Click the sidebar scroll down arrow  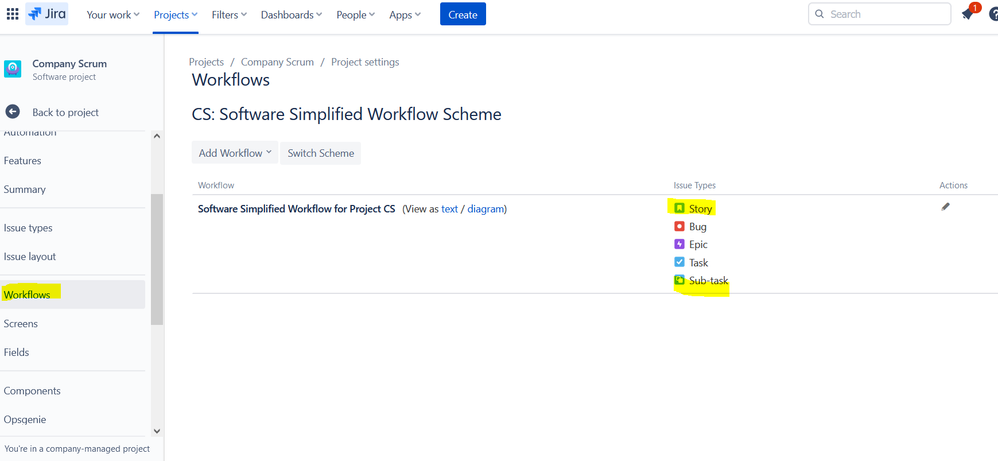coord(157,431)
